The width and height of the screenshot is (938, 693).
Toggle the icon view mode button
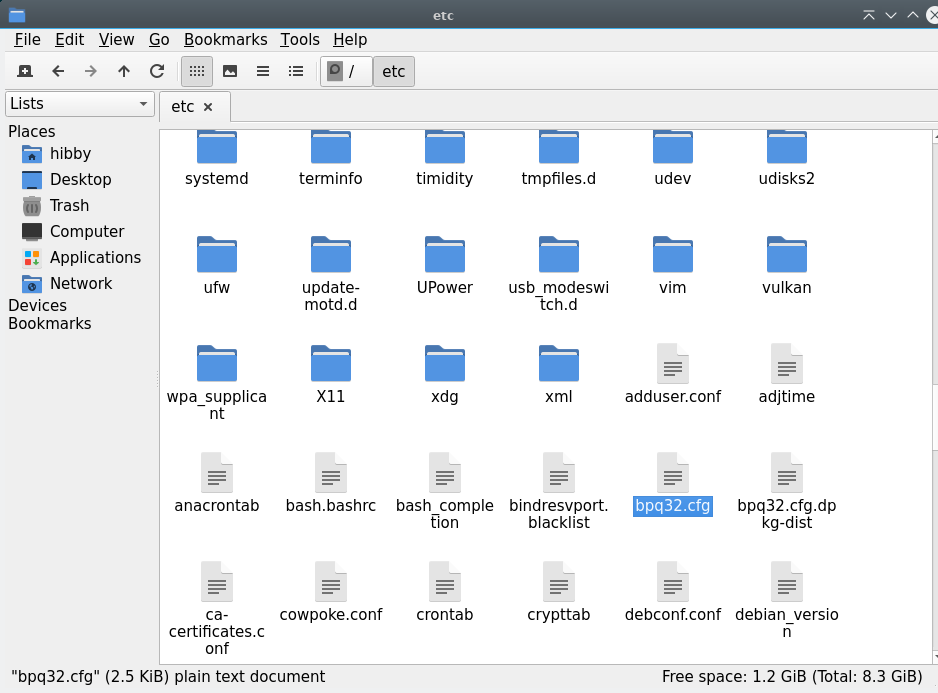[x=197, y=71]
